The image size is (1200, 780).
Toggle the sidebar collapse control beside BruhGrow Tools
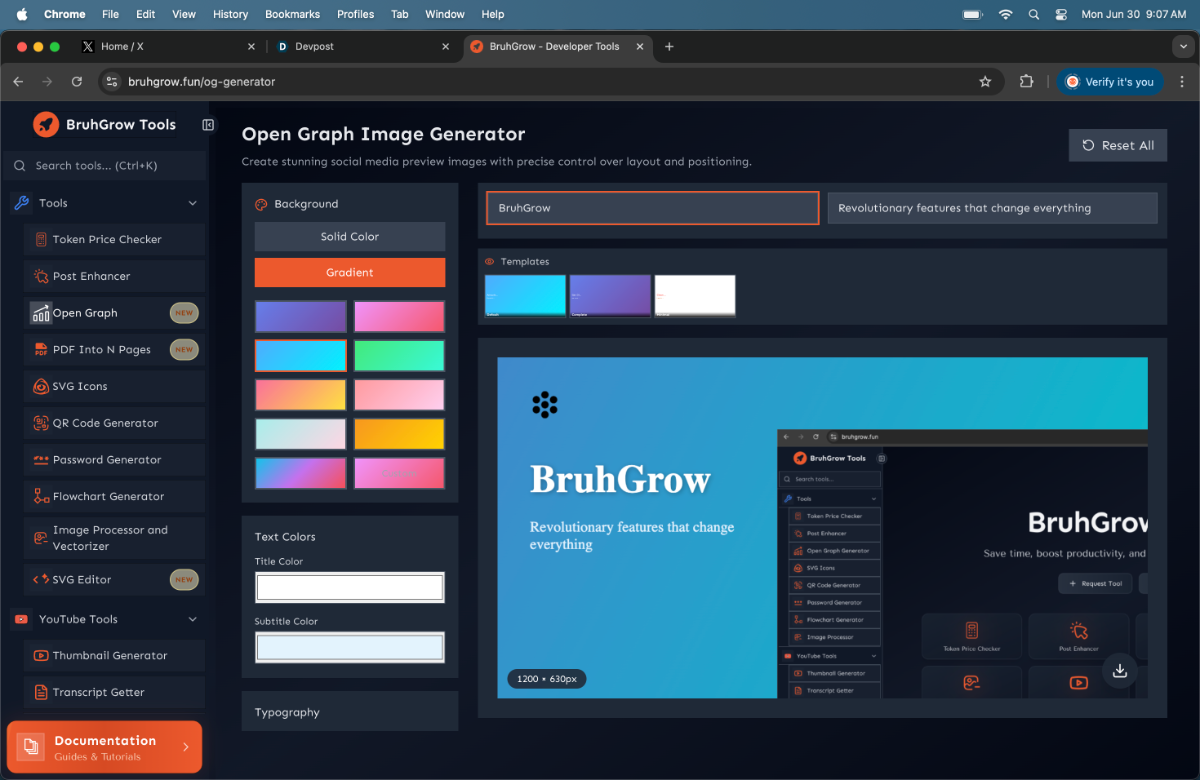[208, 124]
